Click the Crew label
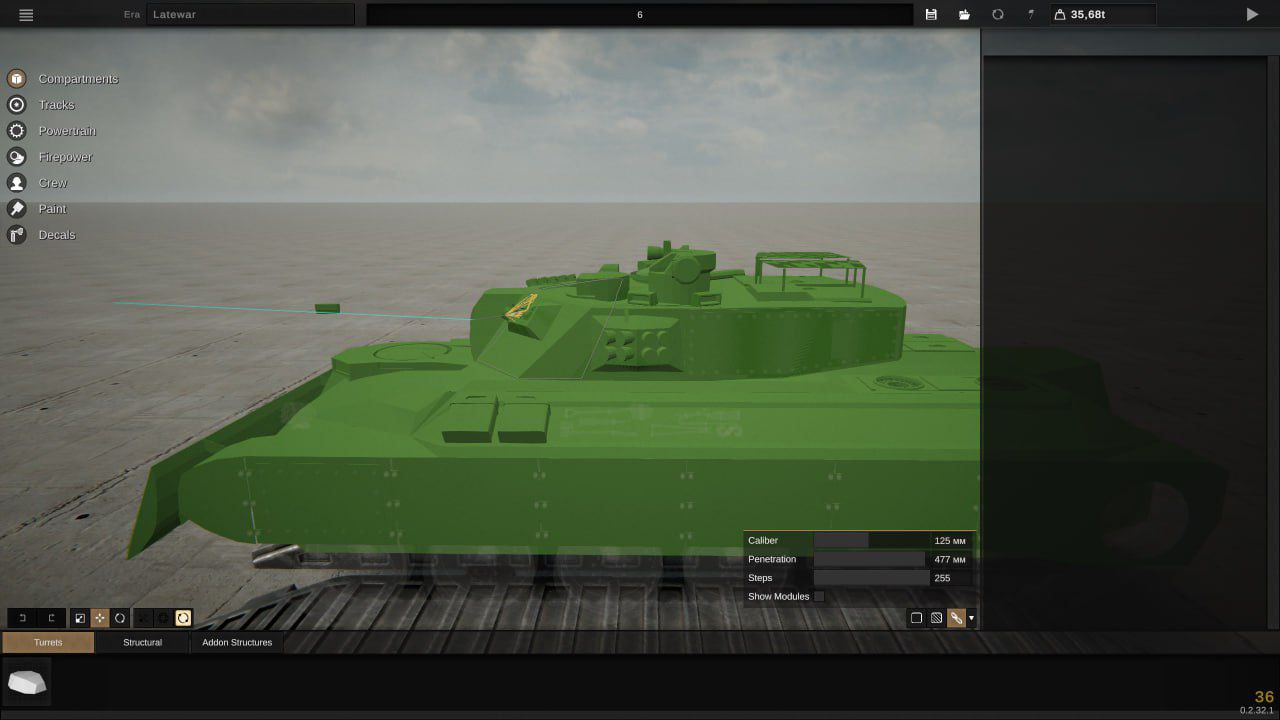The width and height of the screenshot is (1280, 720). coord(53,183)
